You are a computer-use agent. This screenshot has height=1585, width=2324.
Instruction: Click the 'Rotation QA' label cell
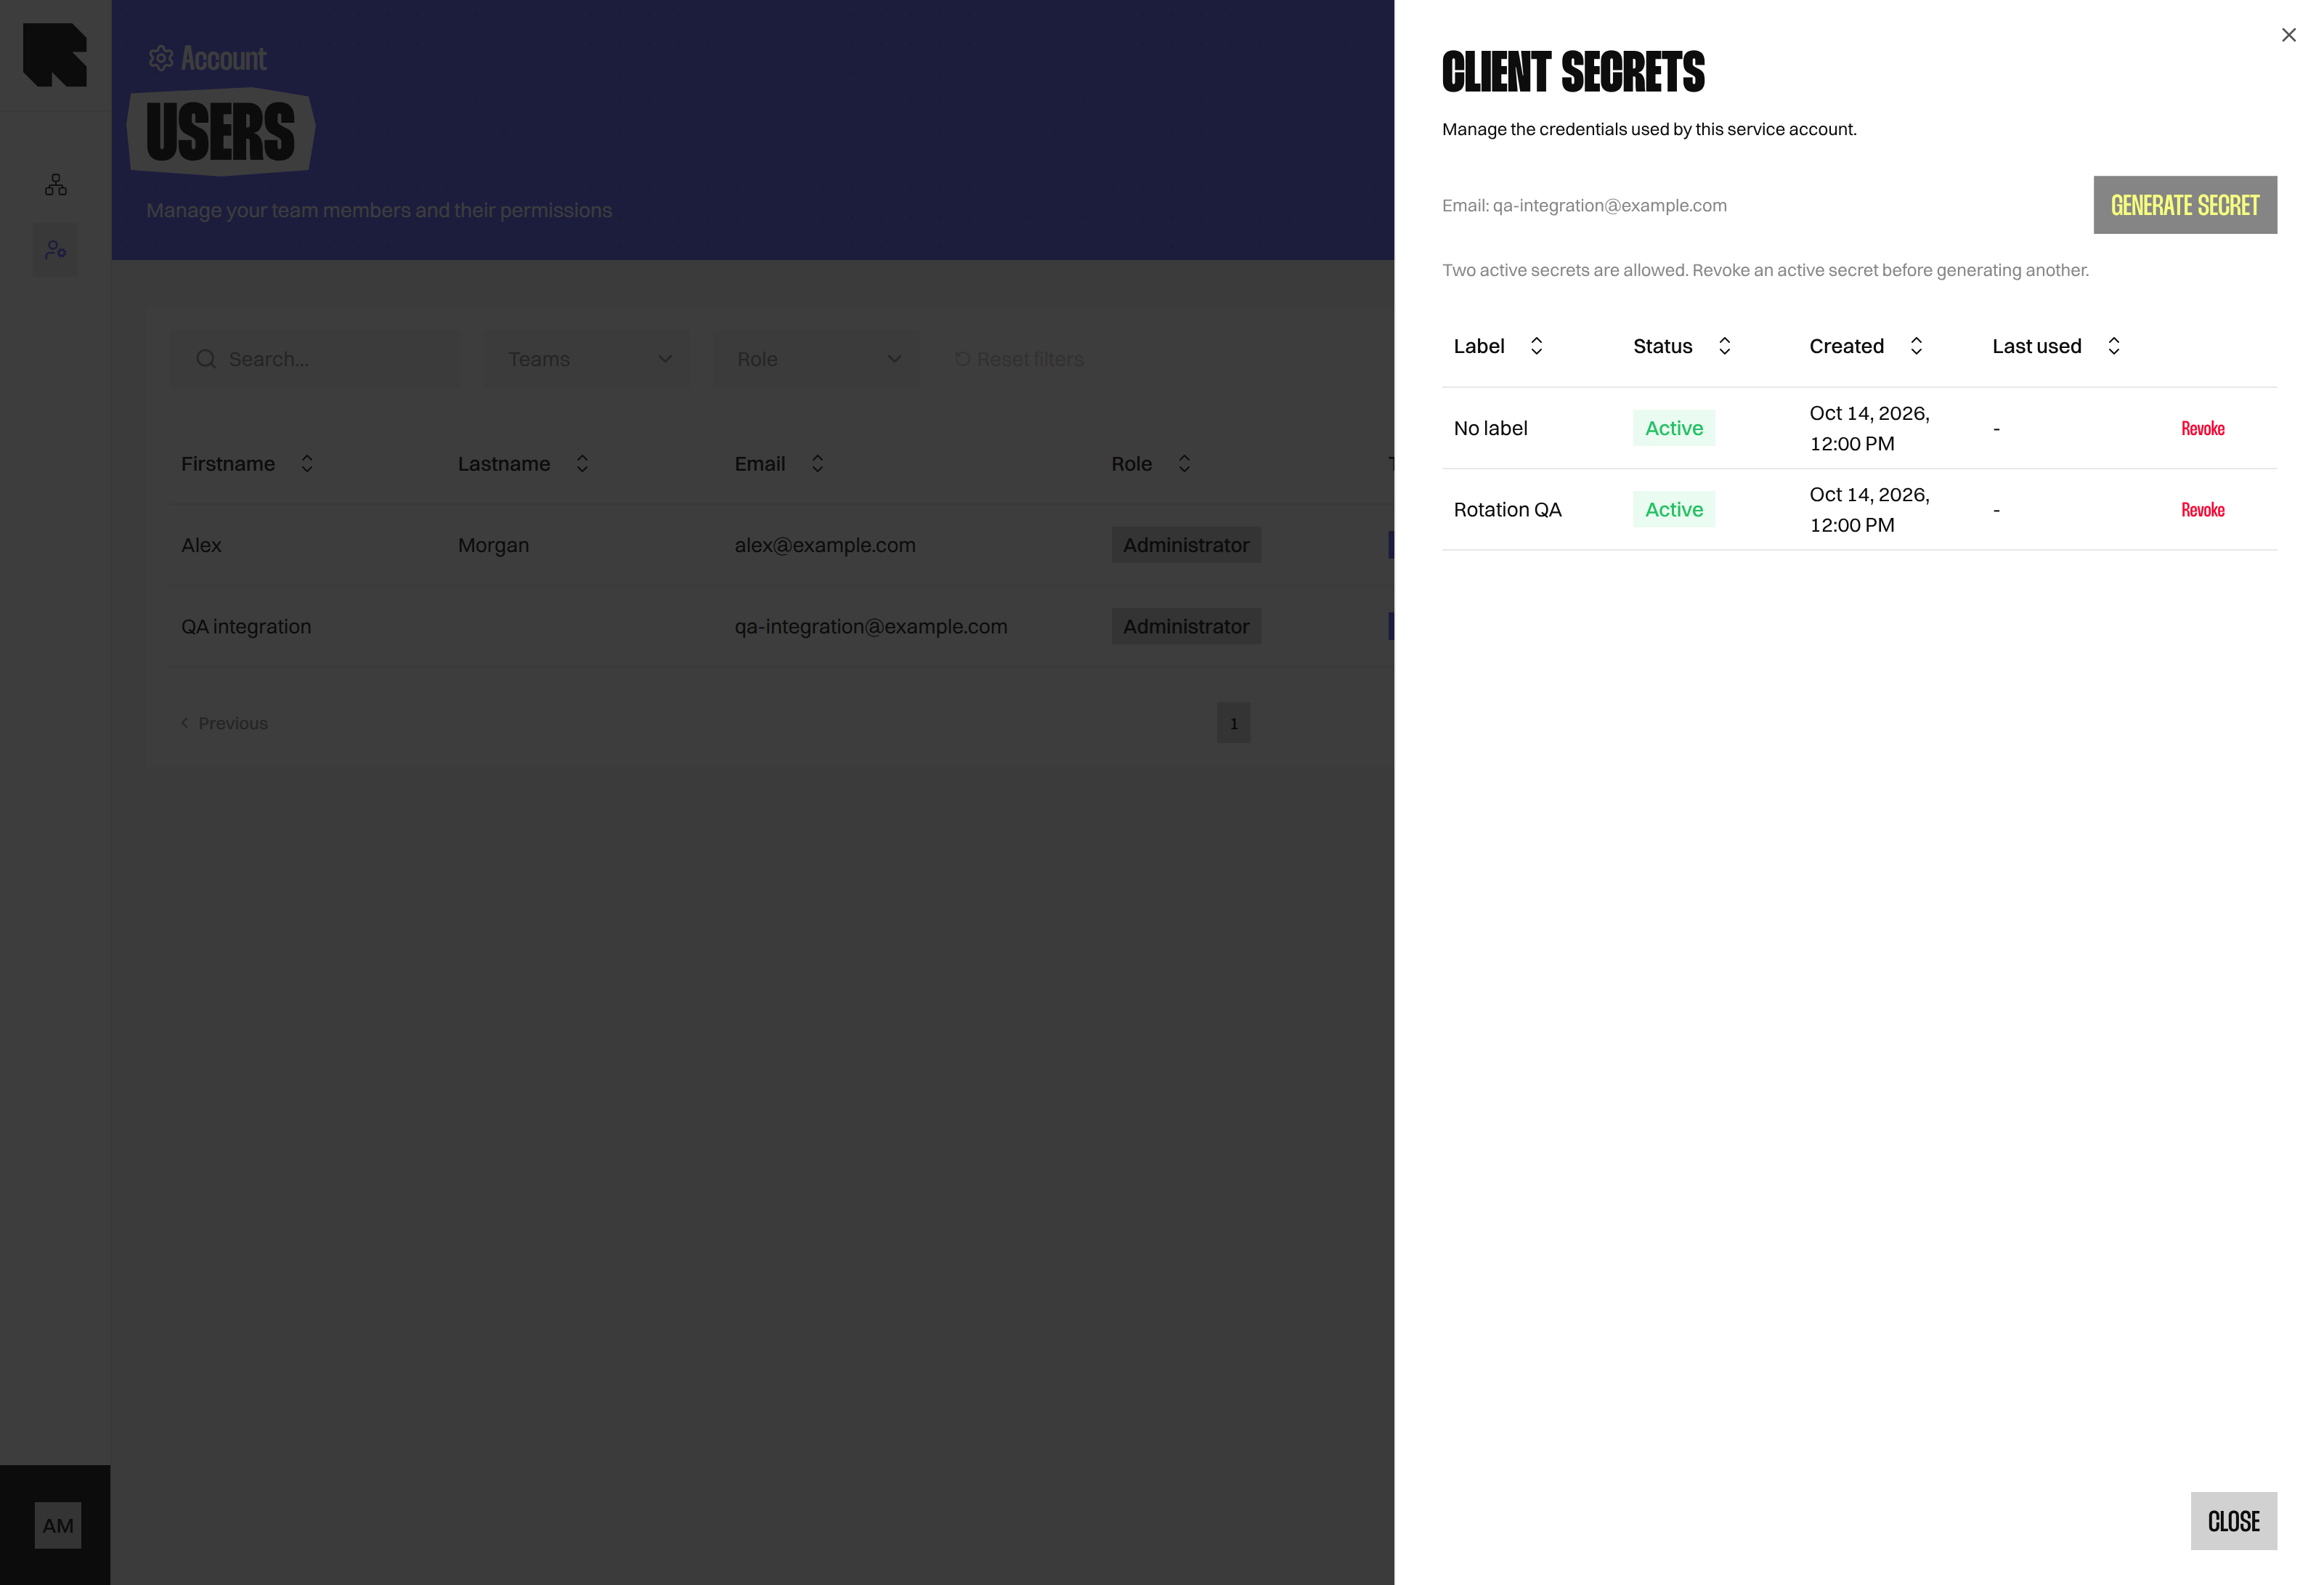(1507, 510)
